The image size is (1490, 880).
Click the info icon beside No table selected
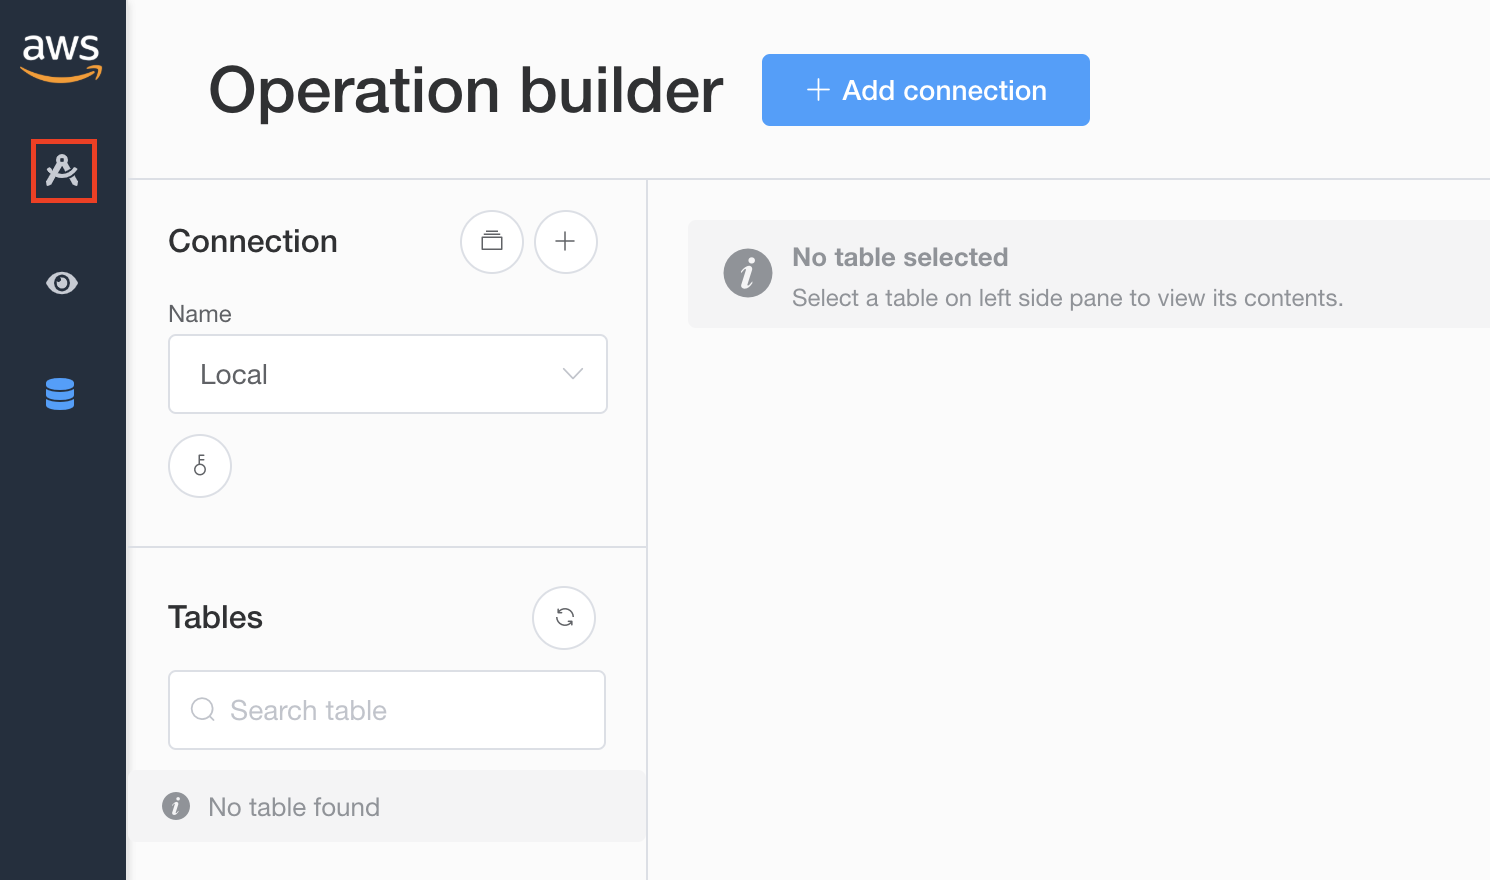click(748, 273)
